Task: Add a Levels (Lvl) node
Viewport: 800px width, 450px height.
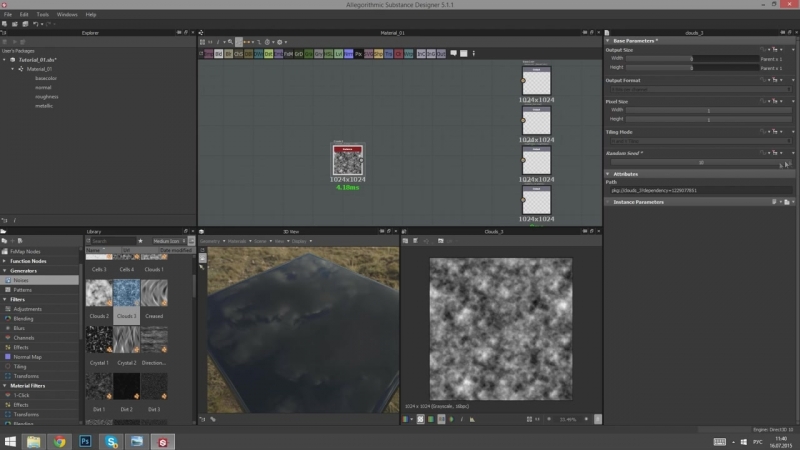Action: tap(339, 54)
